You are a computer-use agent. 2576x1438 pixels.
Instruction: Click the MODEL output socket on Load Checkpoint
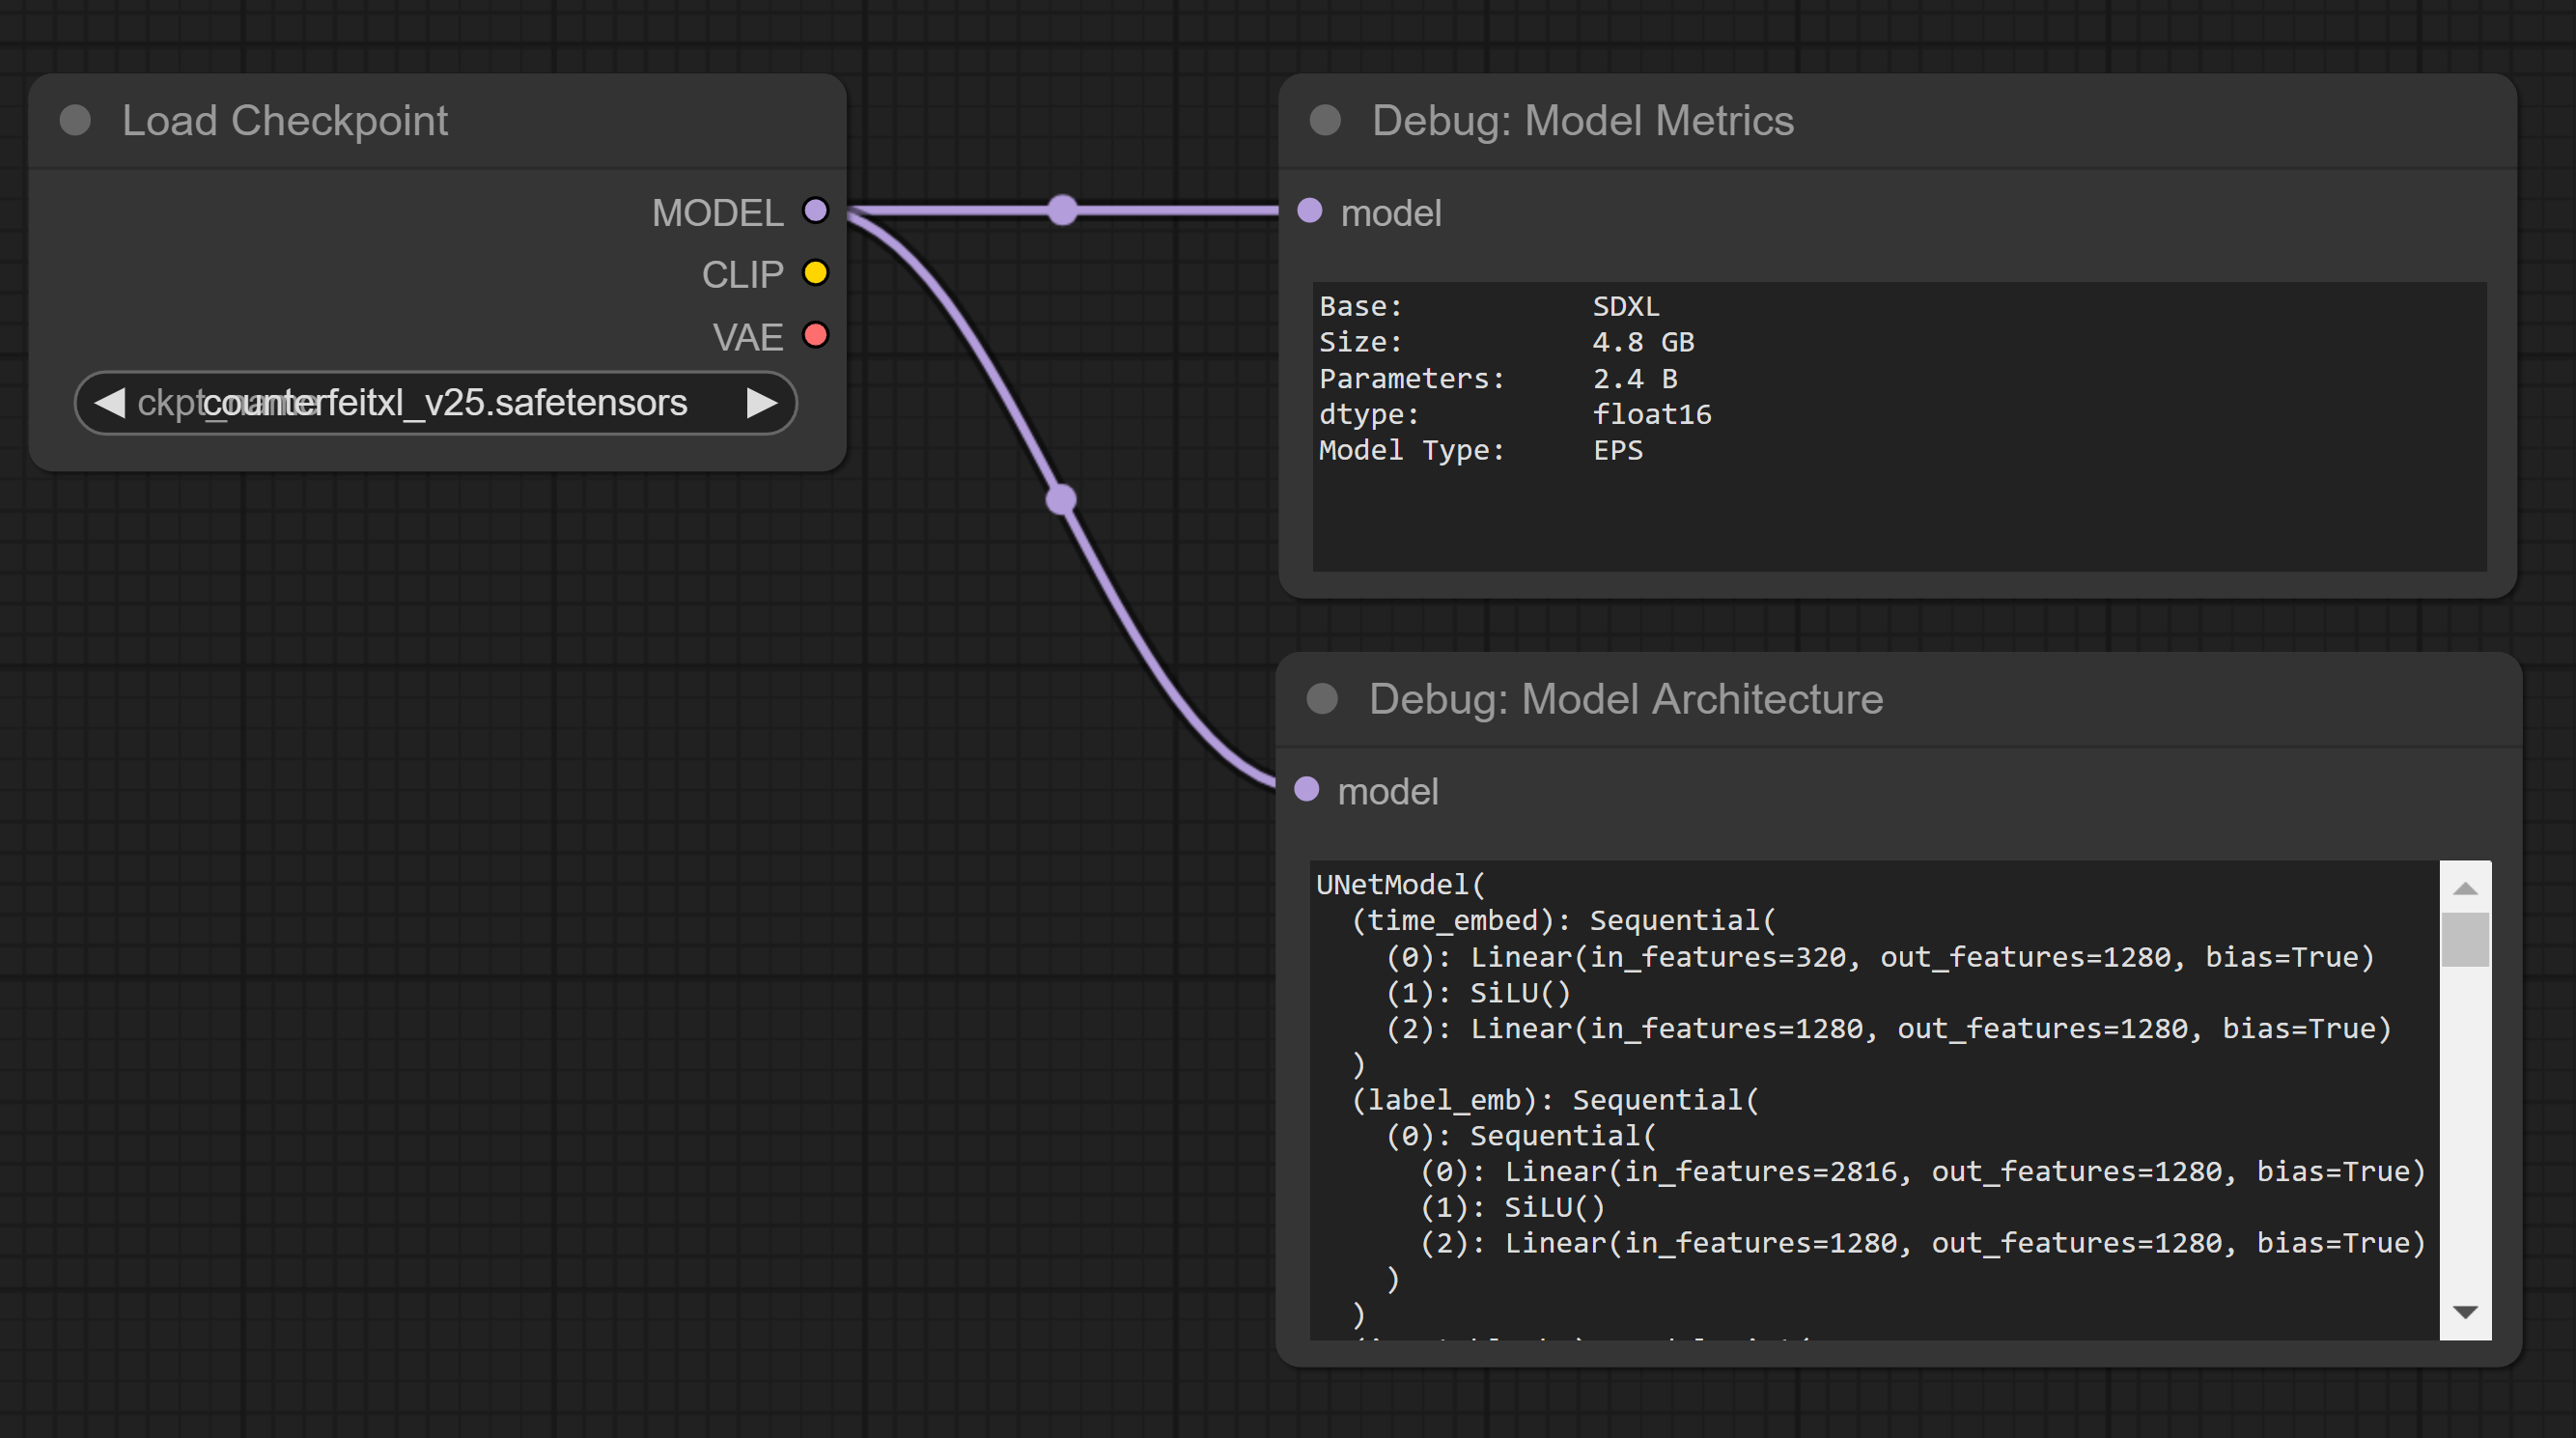coord(815,211)
